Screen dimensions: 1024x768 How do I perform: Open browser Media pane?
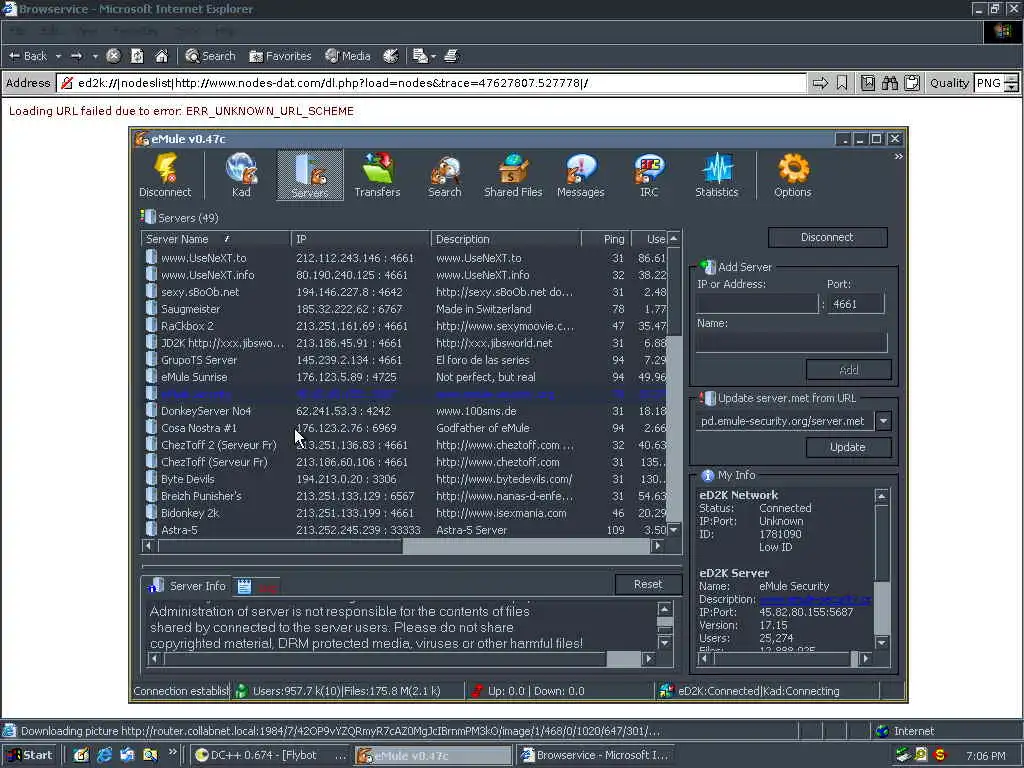pyautogui.click(x=348, y=56)
